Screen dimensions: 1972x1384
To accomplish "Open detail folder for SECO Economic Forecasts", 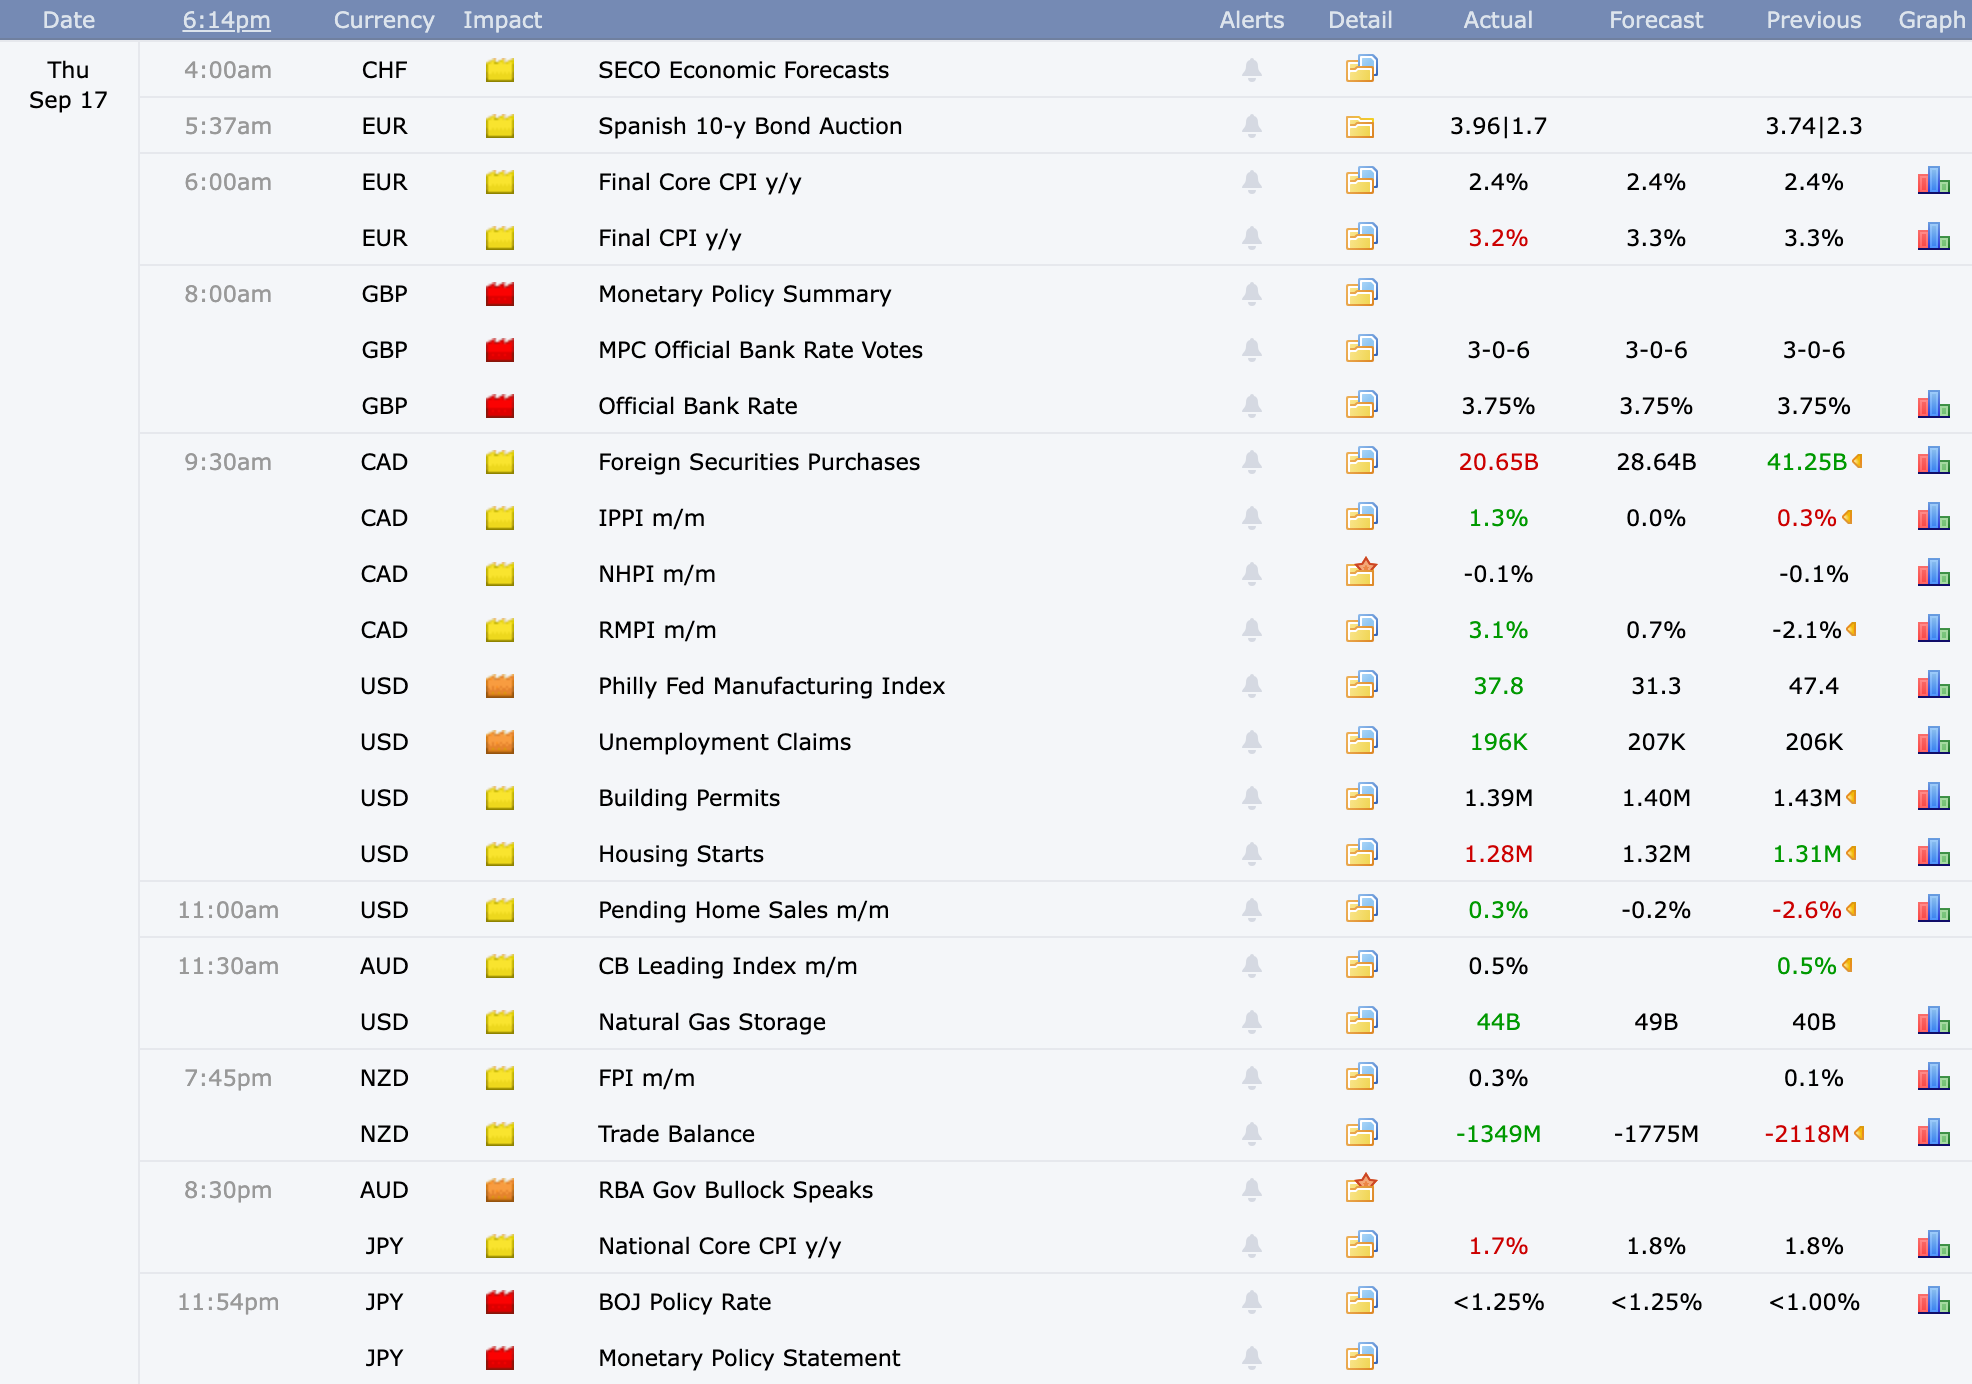I will click(1361, 69).
